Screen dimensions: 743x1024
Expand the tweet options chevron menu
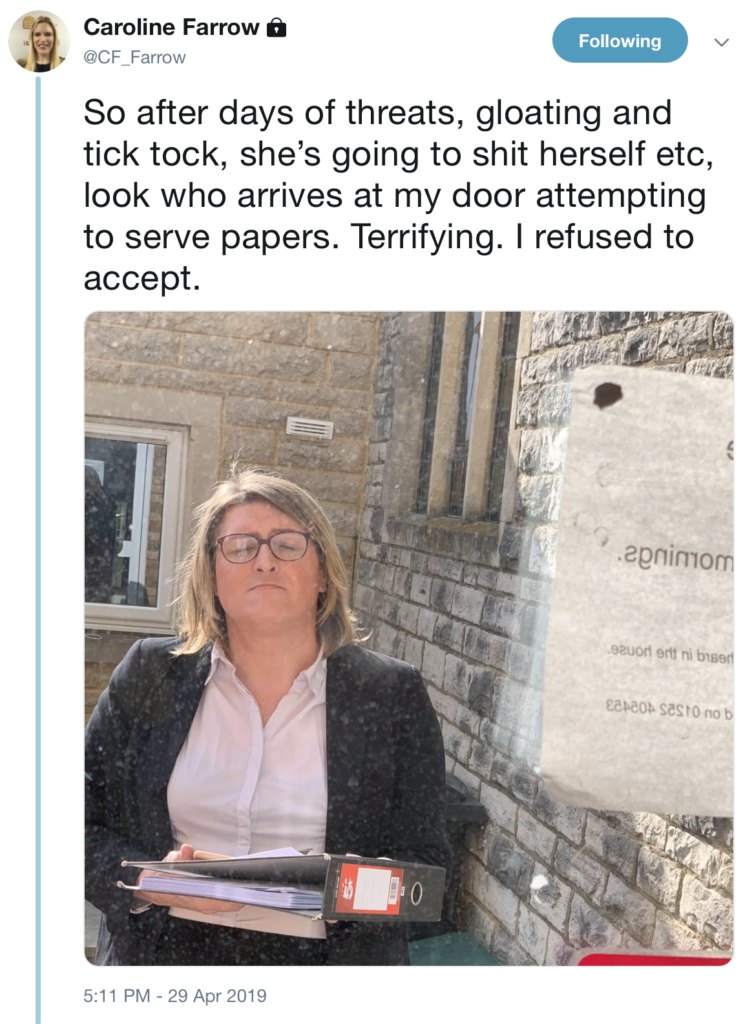point(721,42)
